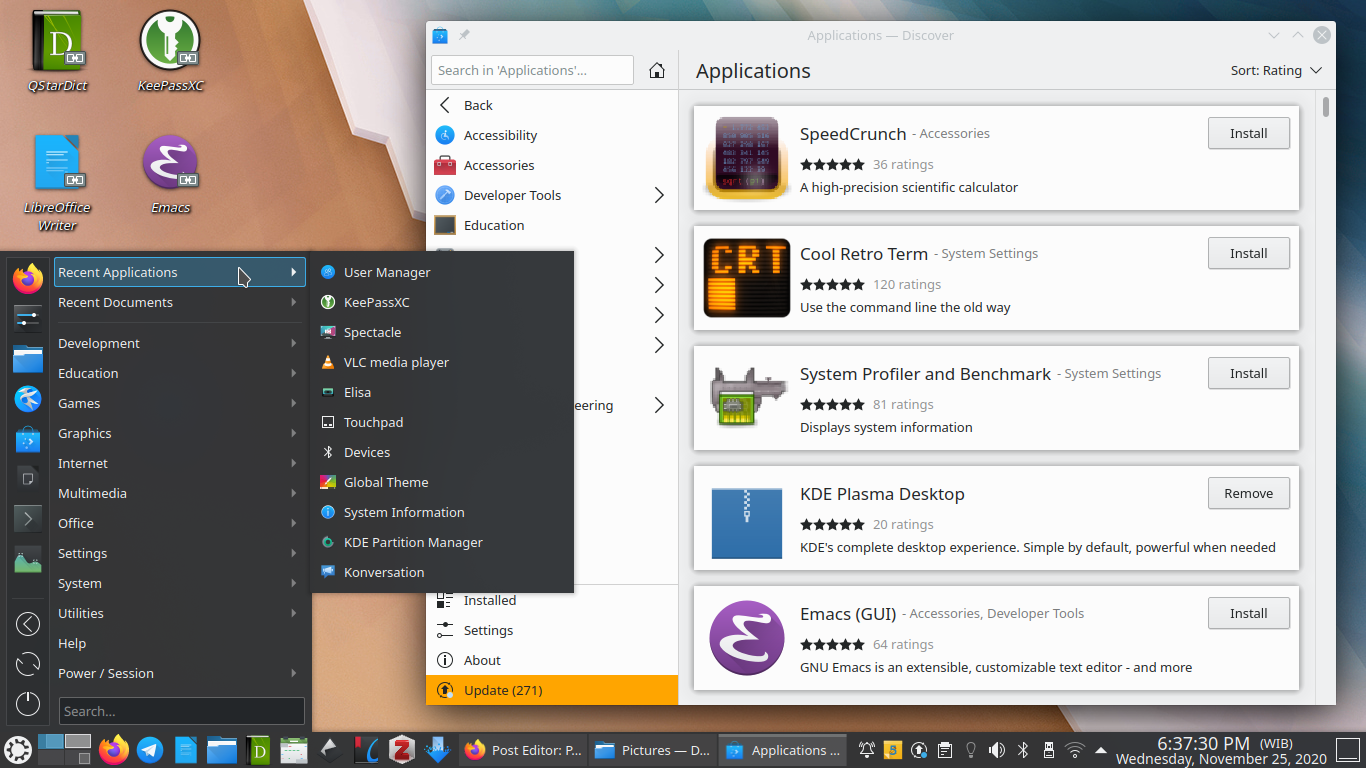Launch Zotero from the taskbar
Screen dimensions: 1366x768
tap(402, 750)
